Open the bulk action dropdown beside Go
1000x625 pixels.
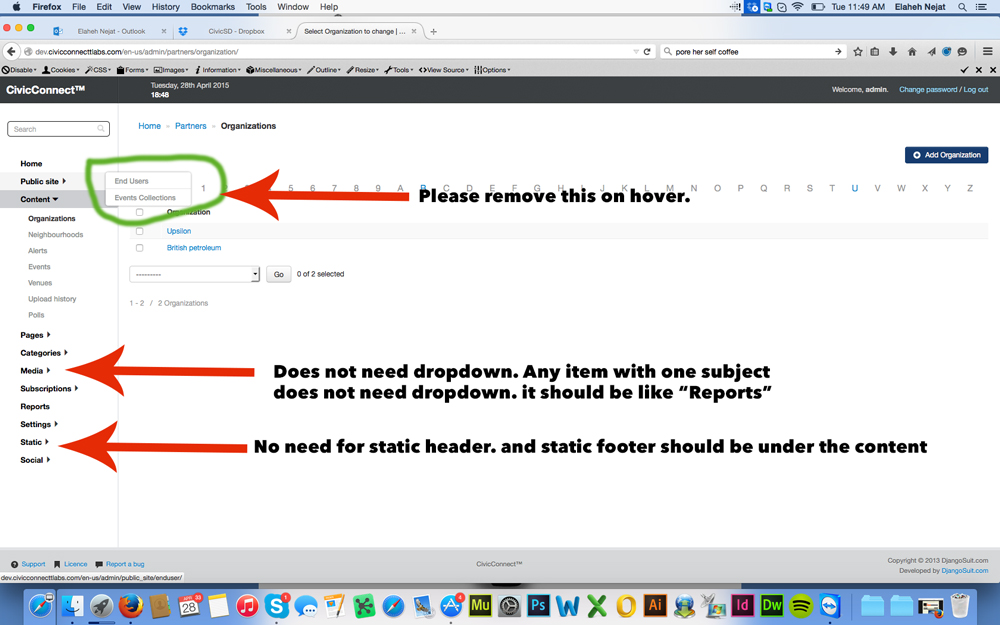click(x=195, y=274)
